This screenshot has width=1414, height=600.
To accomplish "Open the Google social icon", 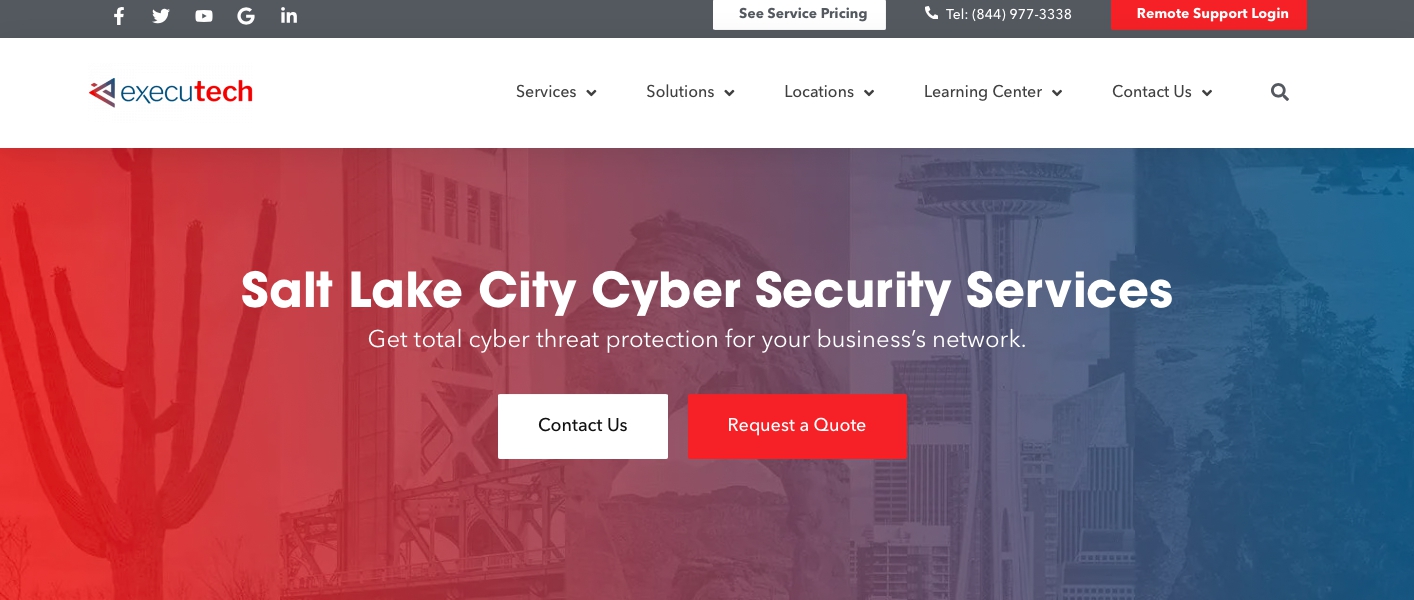I will (x=246, y=16).
